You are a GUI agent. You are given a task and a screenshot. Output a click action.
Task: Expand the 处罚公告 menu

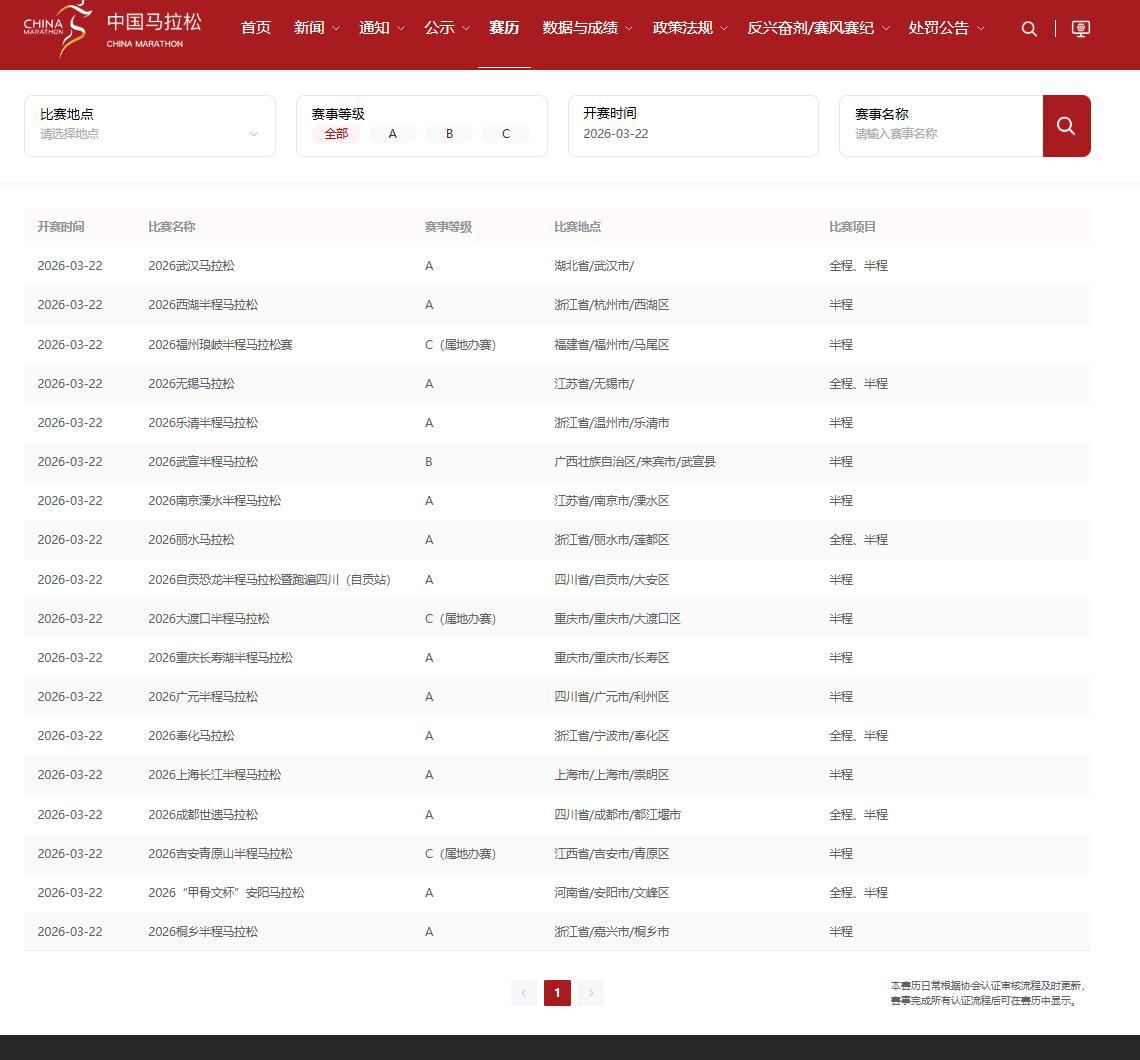[x=946, y=28]
